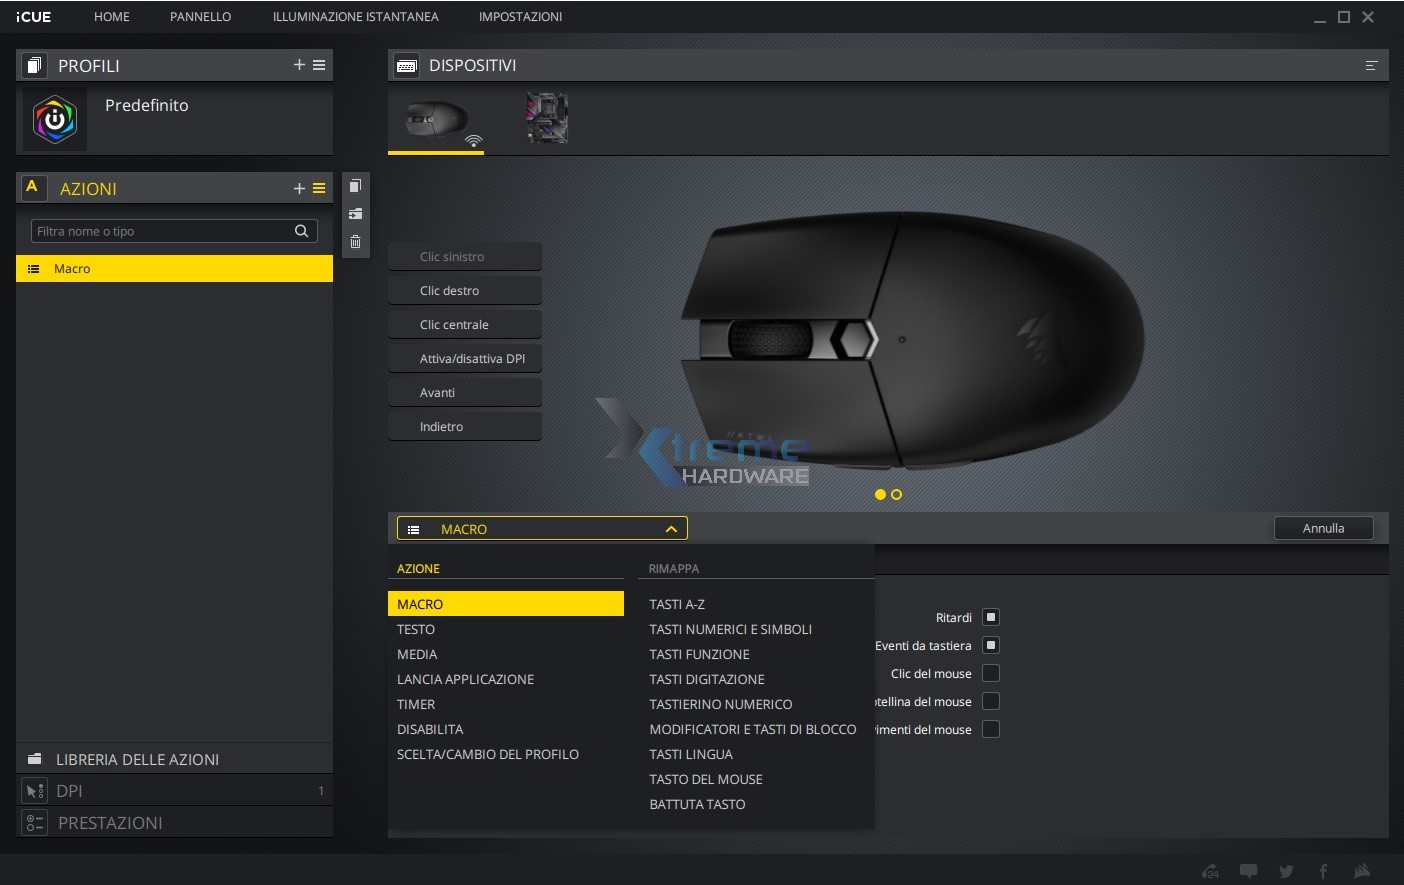Collapse the MACRO action type dropdown
1404x885 pixels.
tap(670, 528)
